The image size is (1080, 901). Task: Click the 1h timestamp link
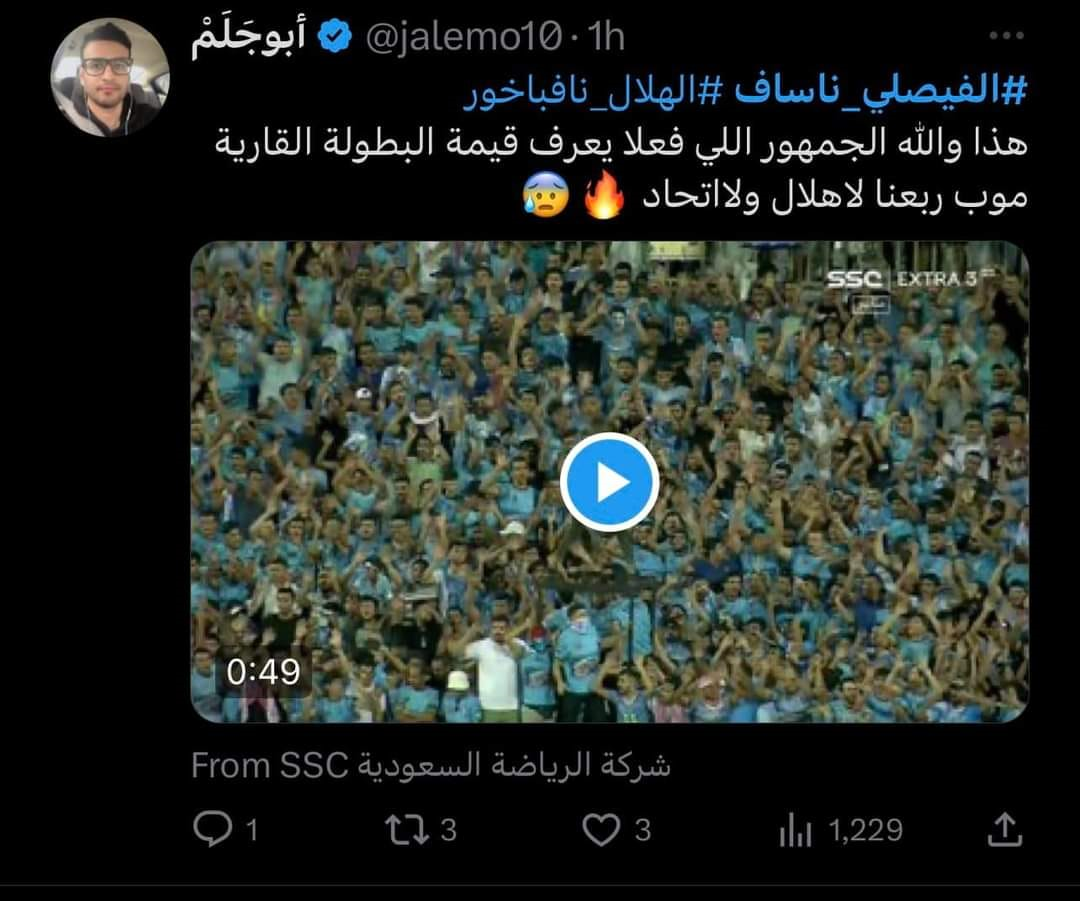[606, 37]
